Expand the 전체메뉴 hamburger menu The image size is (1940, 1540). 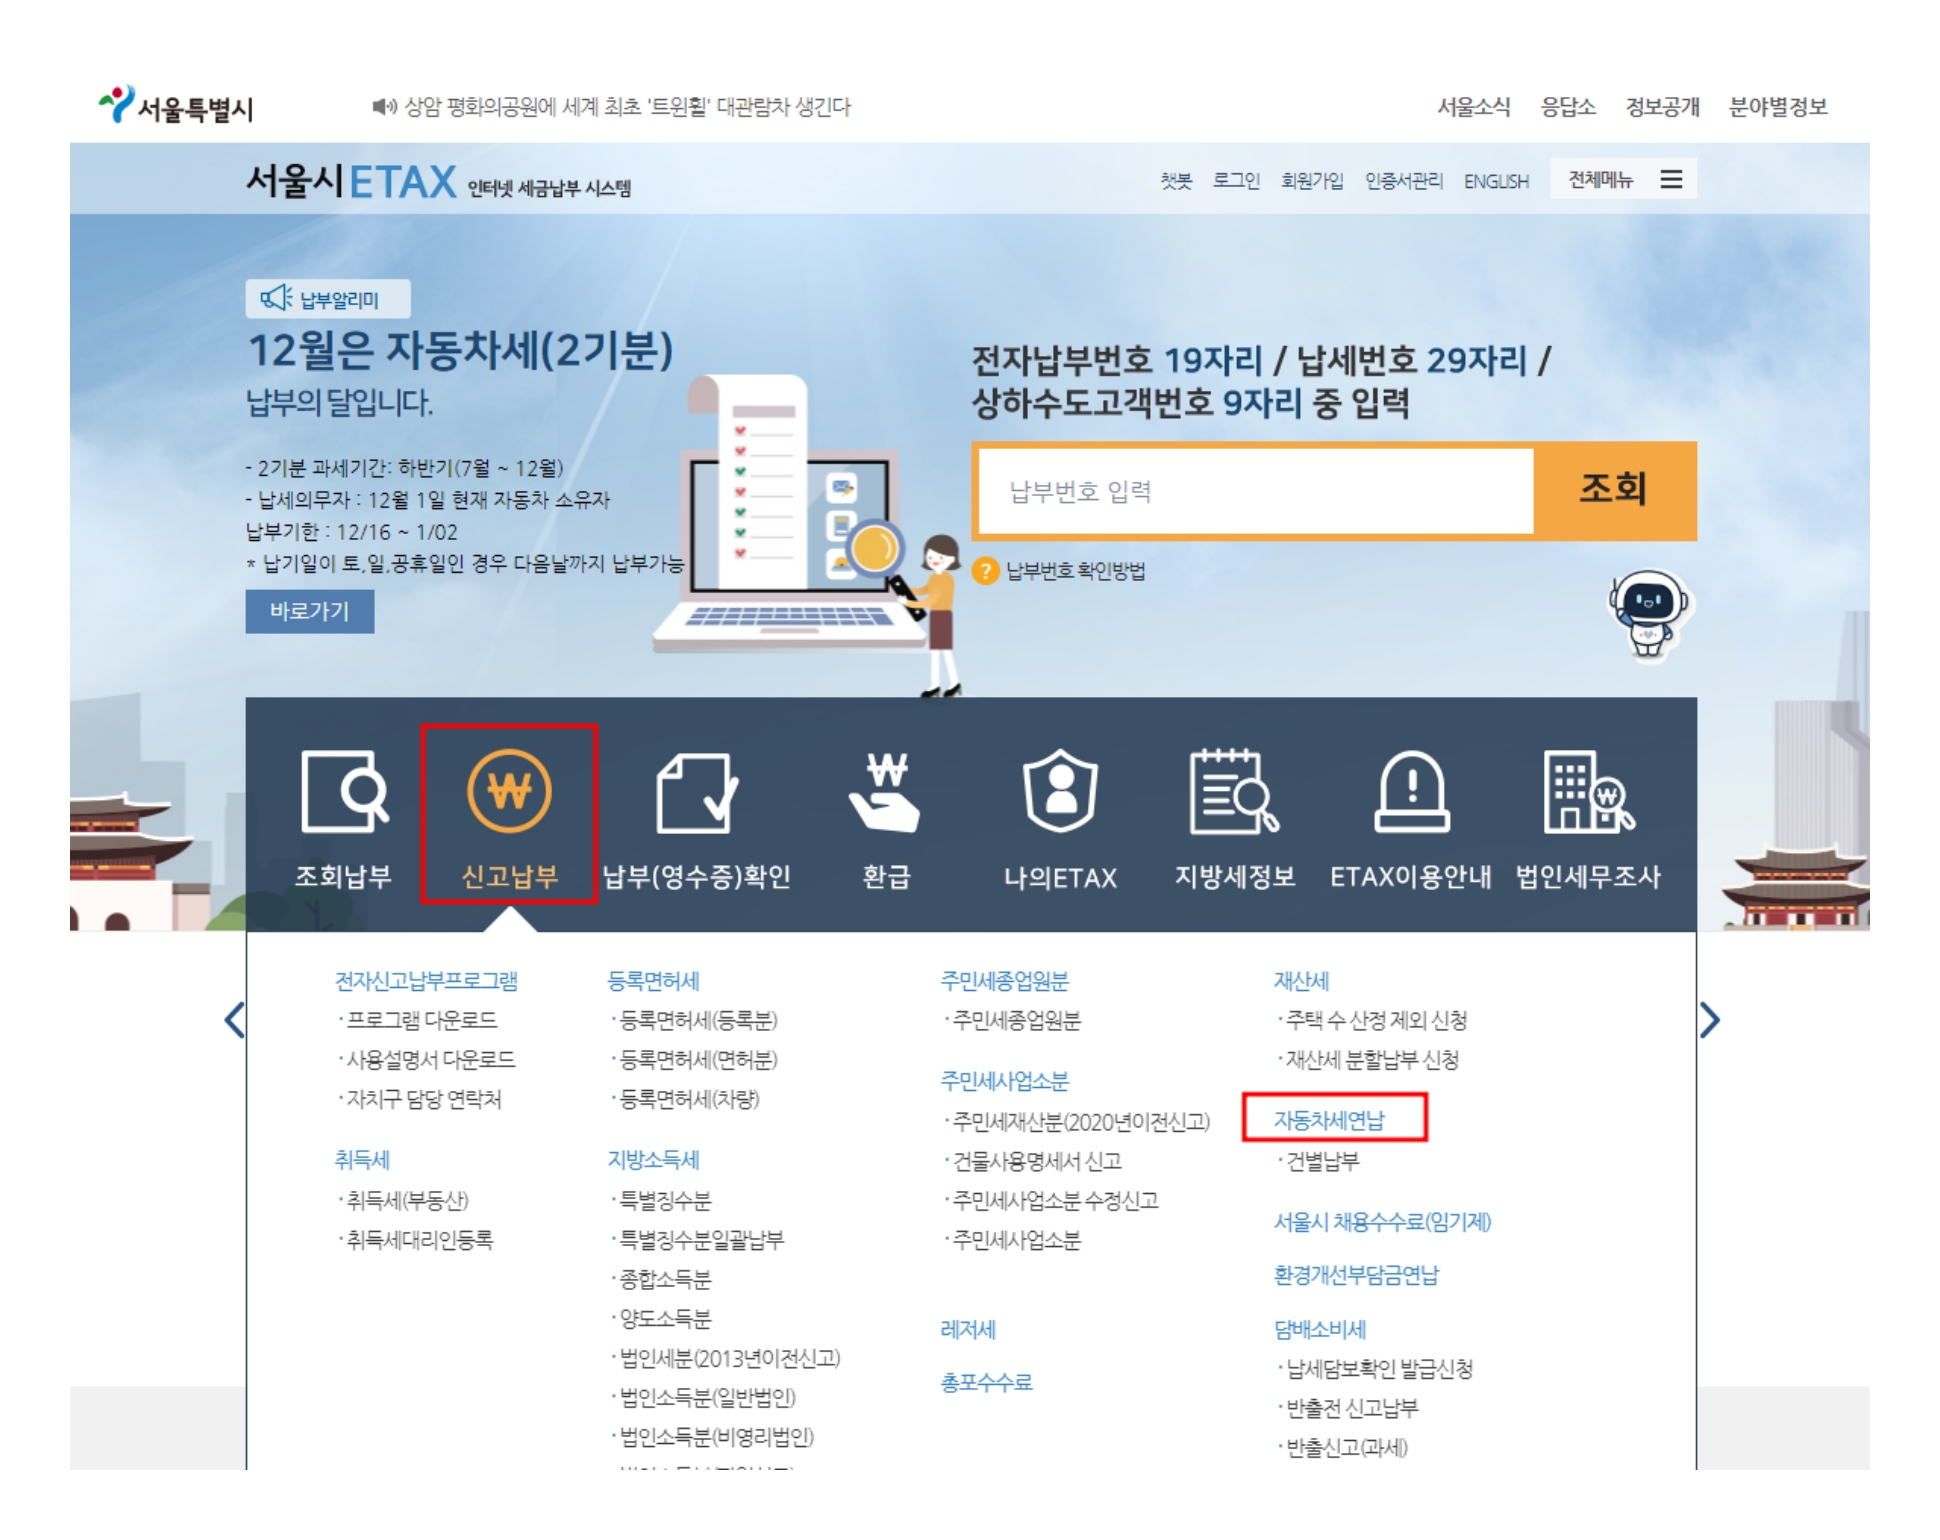[x=1671, y=179]
